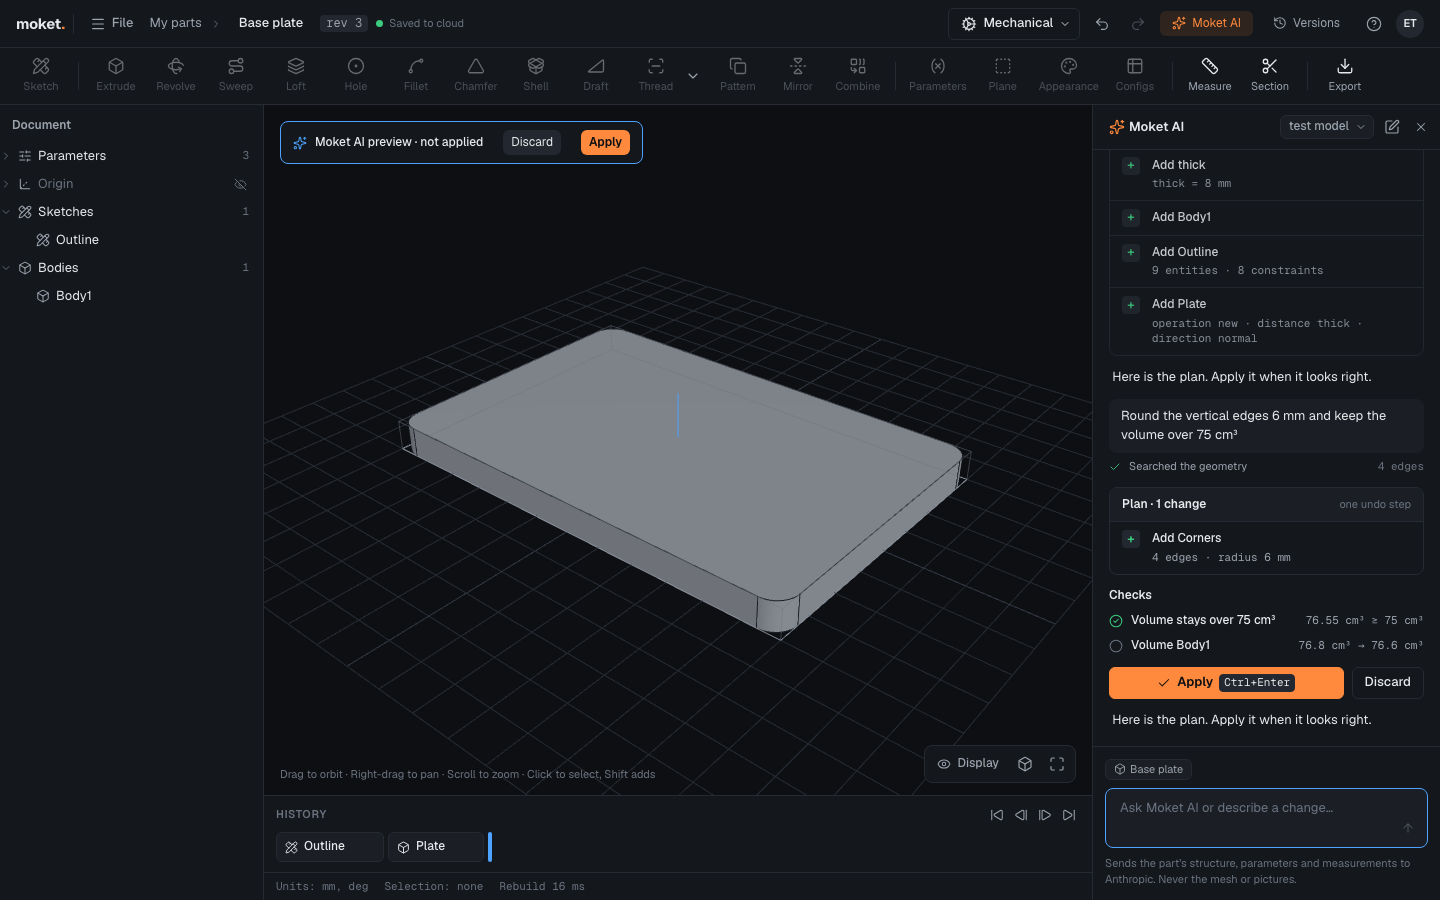Choose the Revolve tool
The width and height of the screenshot is (1440, 900).
pos(176,75)
